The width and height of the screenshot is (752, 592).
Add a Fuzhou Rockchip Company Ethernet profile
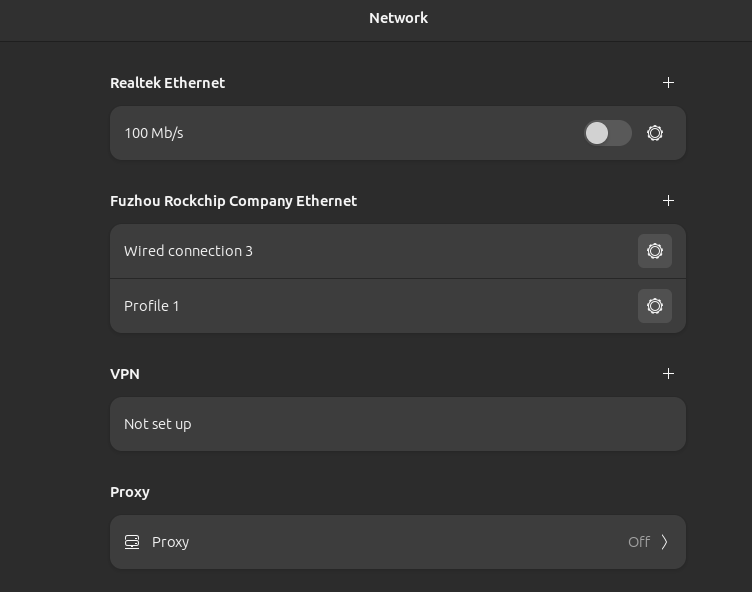[x=668, y=201]
